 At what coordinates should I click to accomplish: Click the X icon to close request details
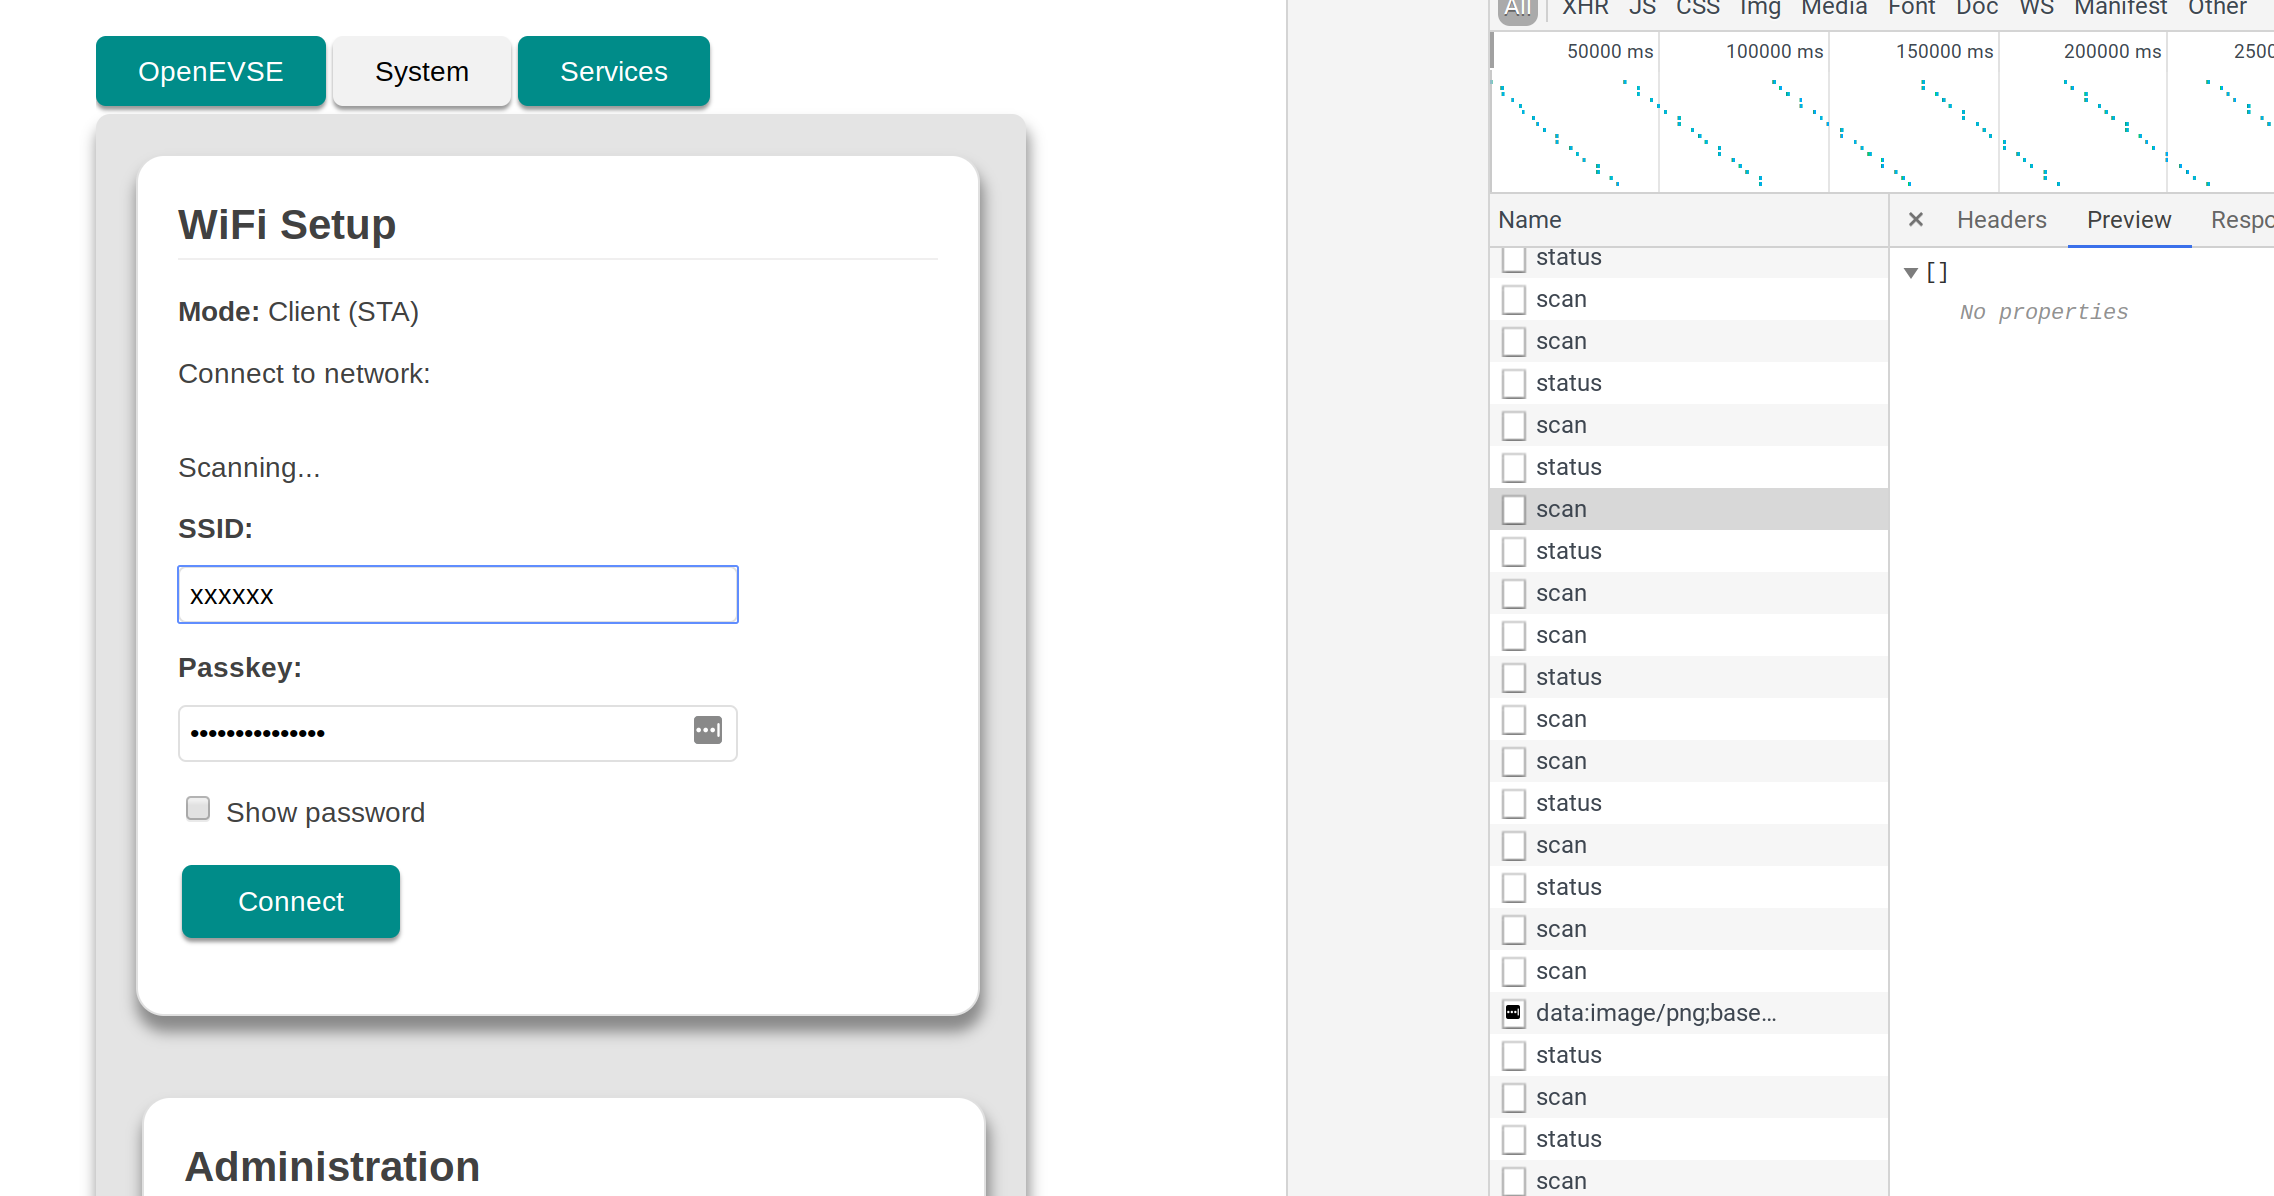pos(1915,219)
